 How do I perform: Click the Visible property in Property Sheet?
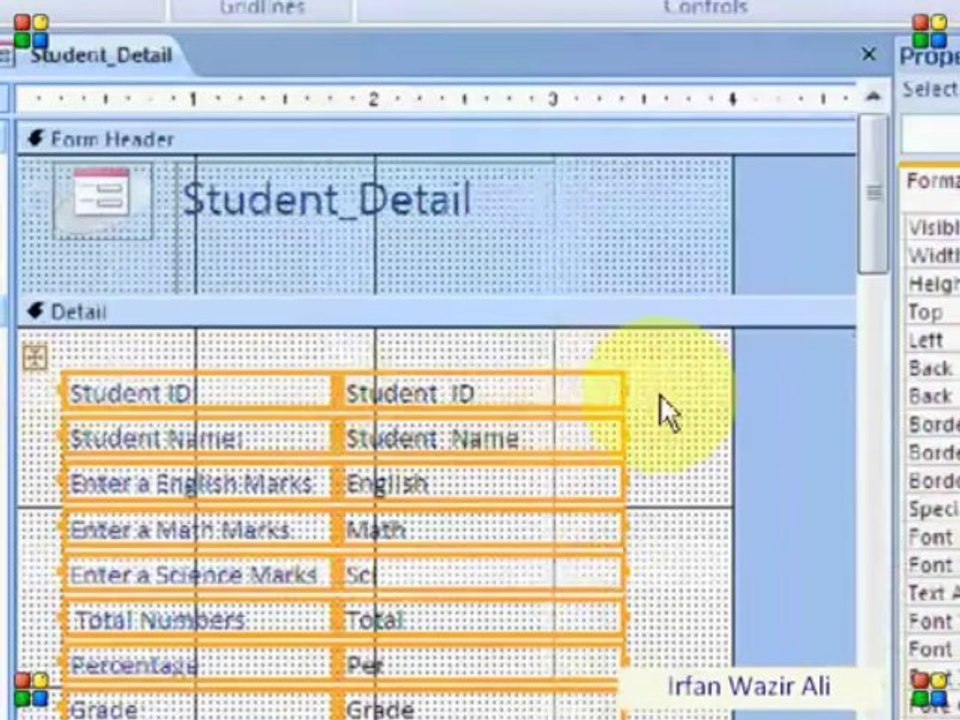(932, 228)
